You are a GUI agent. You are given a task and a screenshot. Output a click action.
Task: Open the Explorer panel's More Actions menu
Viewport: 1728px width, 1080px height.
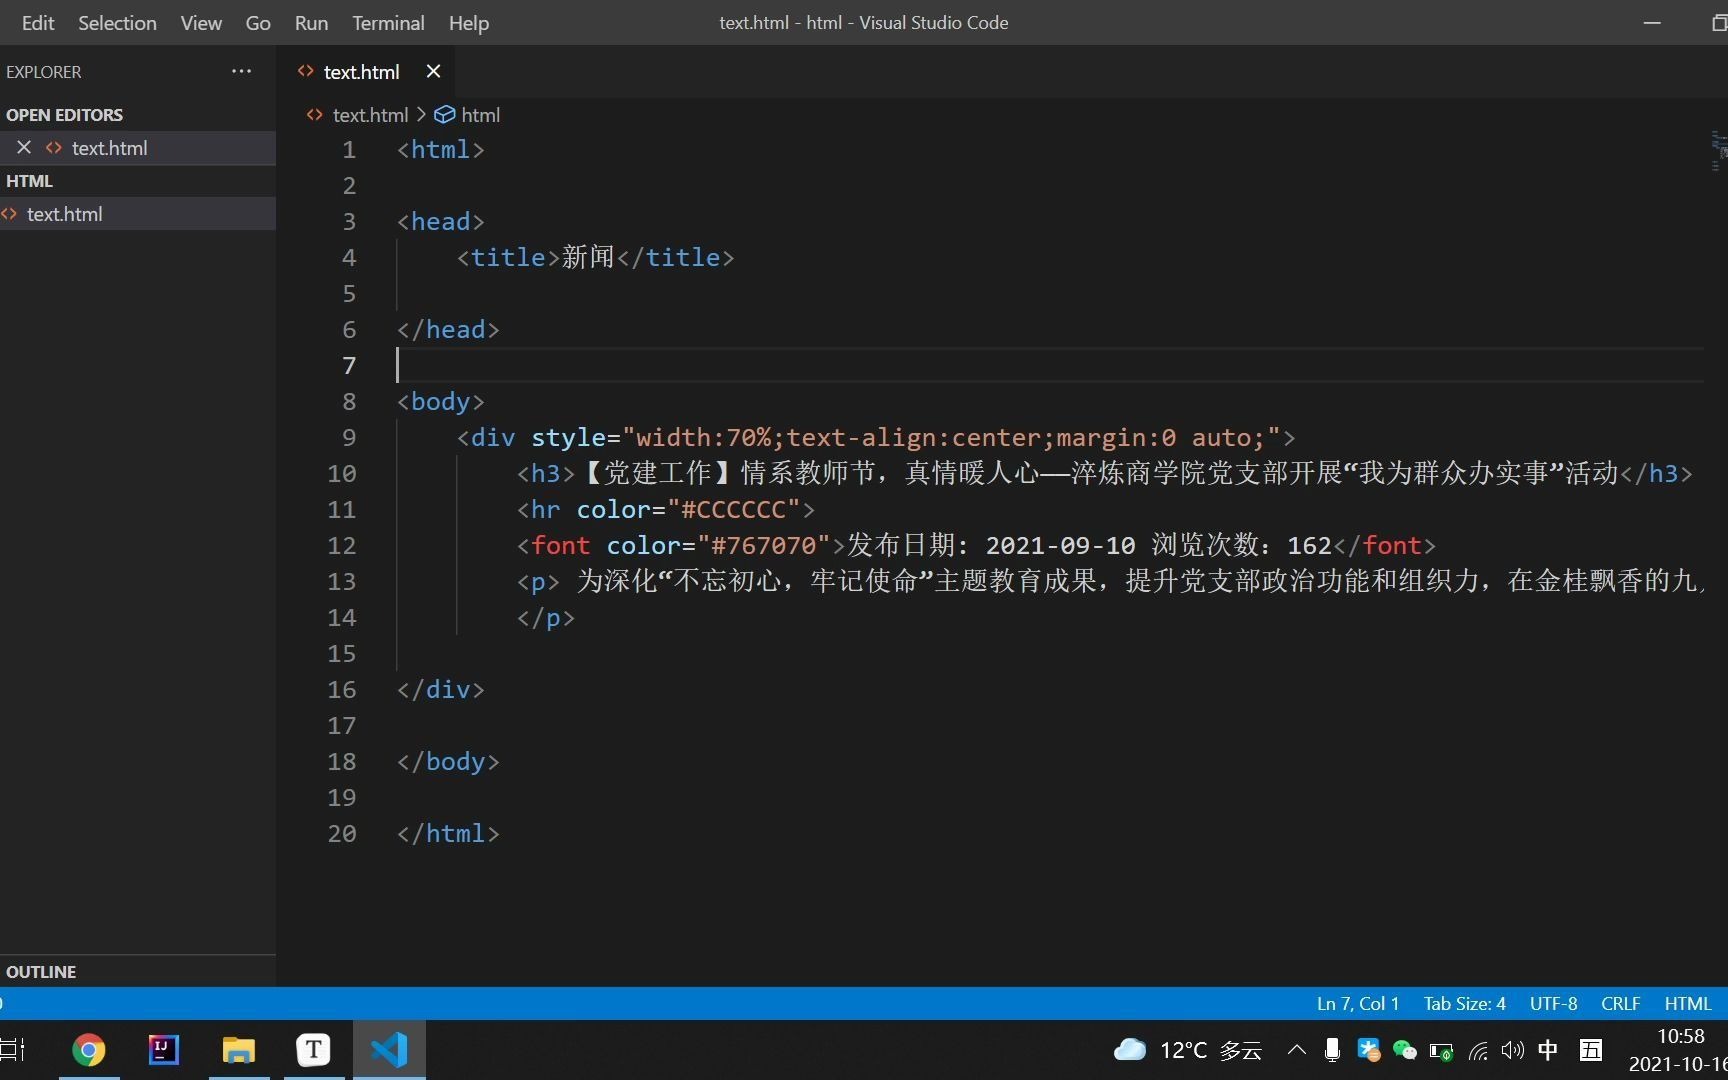[x=241, y=71]
